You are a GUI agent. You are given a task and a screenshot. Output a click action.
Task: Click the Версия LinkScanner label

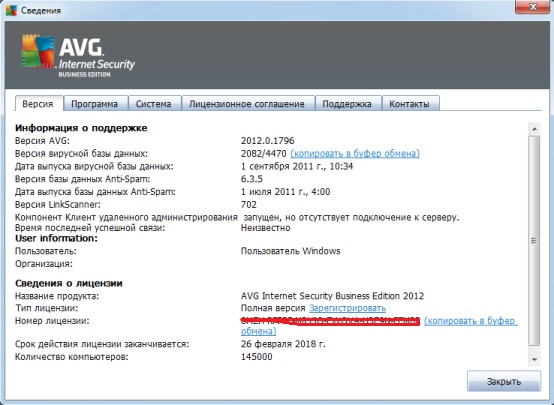coord(58,204)
